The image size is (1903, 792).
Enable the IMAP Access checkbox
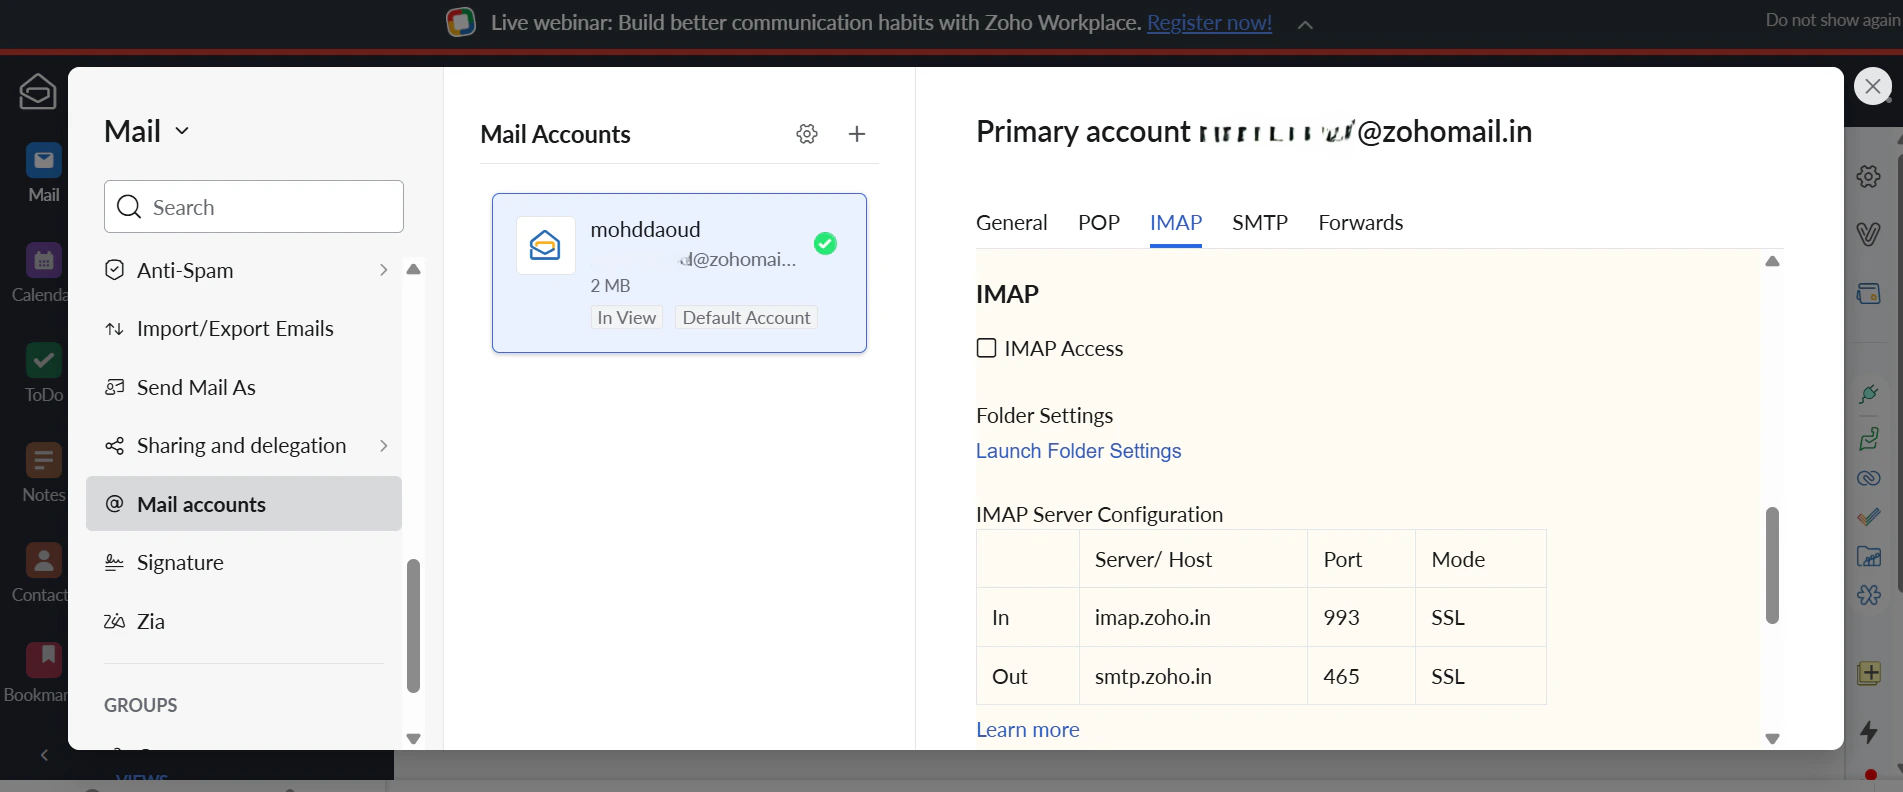click(x=986, y=348)
